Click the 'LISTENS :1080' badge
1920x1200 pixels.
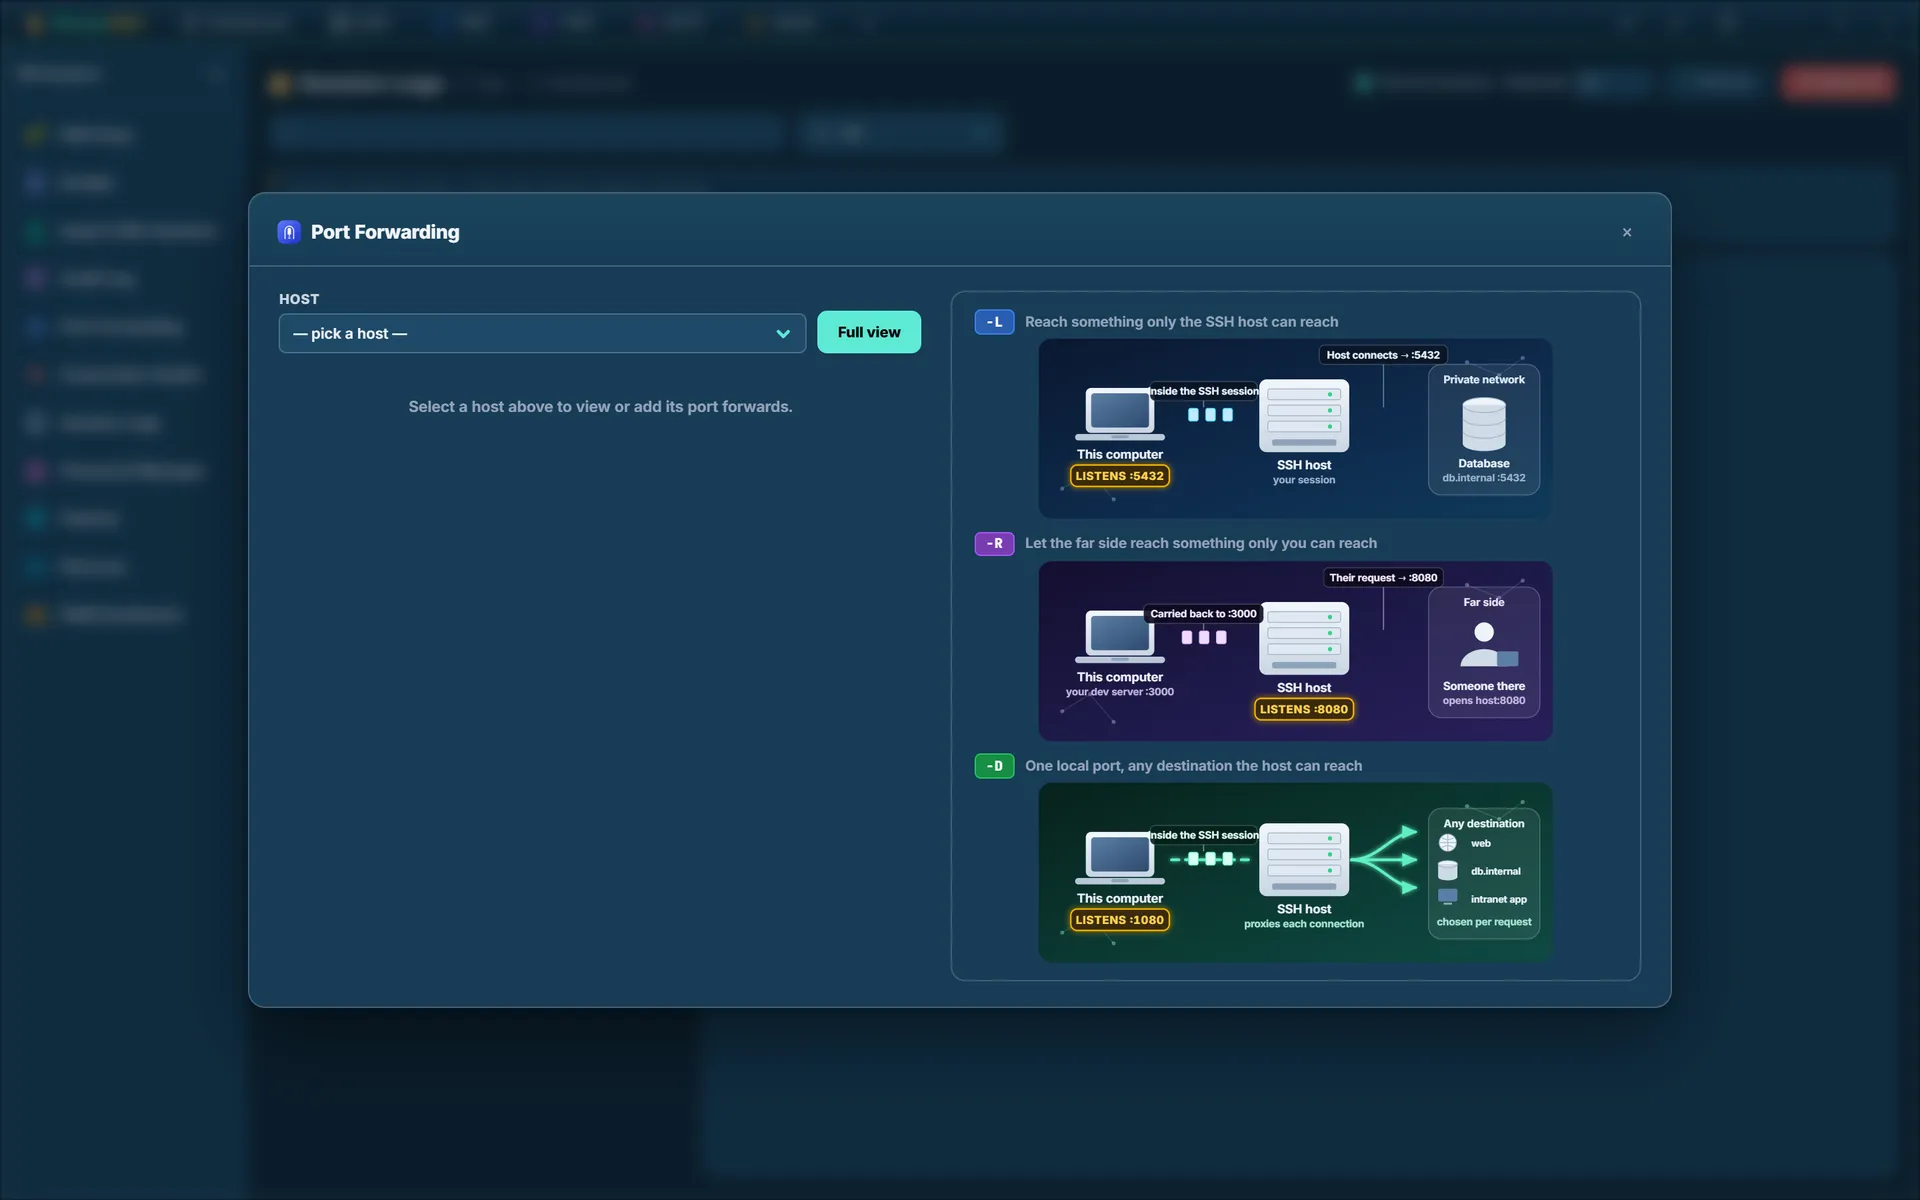click(1120, 920)
